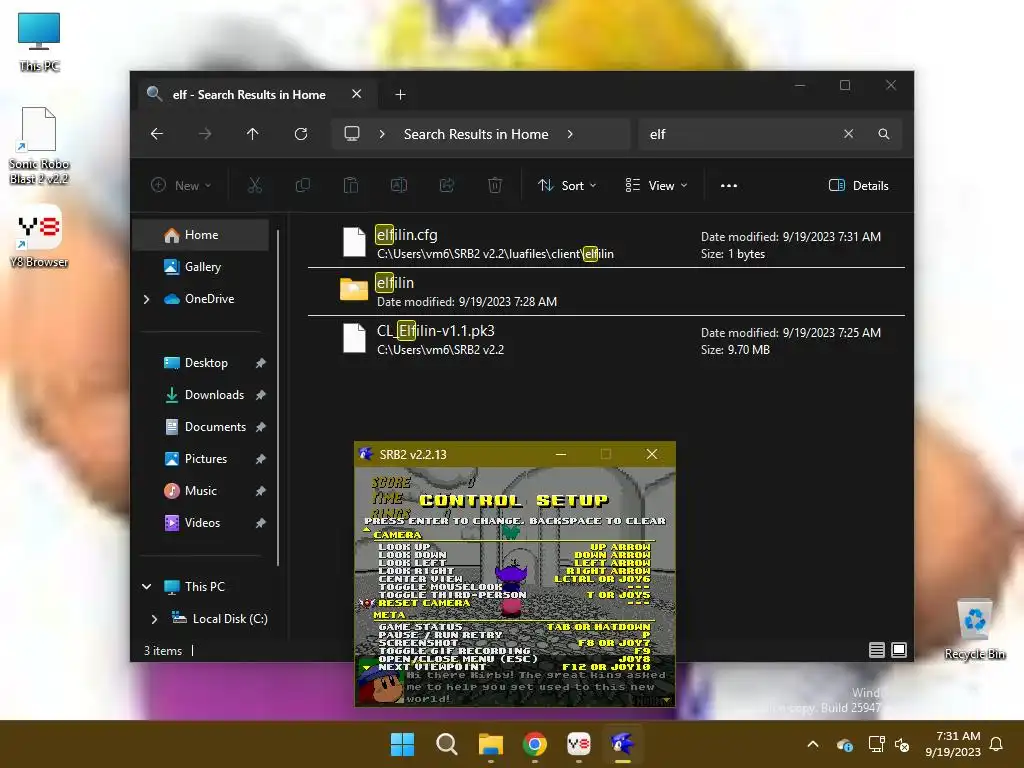Open the See more three-dots menu
Screen dimensions: 1024x768
pyautogui.click(x=729, y=185)
